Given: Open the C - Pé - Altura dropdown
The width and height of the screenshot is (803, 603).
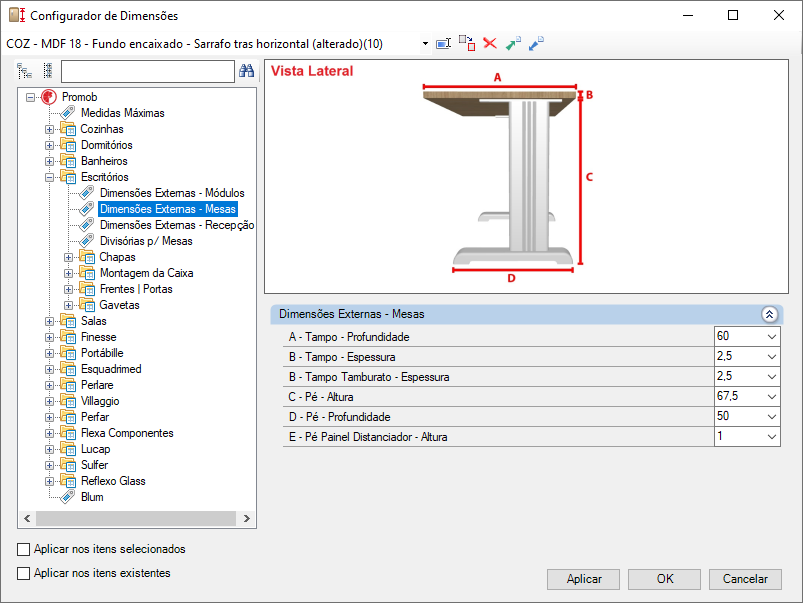Looking at the screenshot, I should coord(772,397).
